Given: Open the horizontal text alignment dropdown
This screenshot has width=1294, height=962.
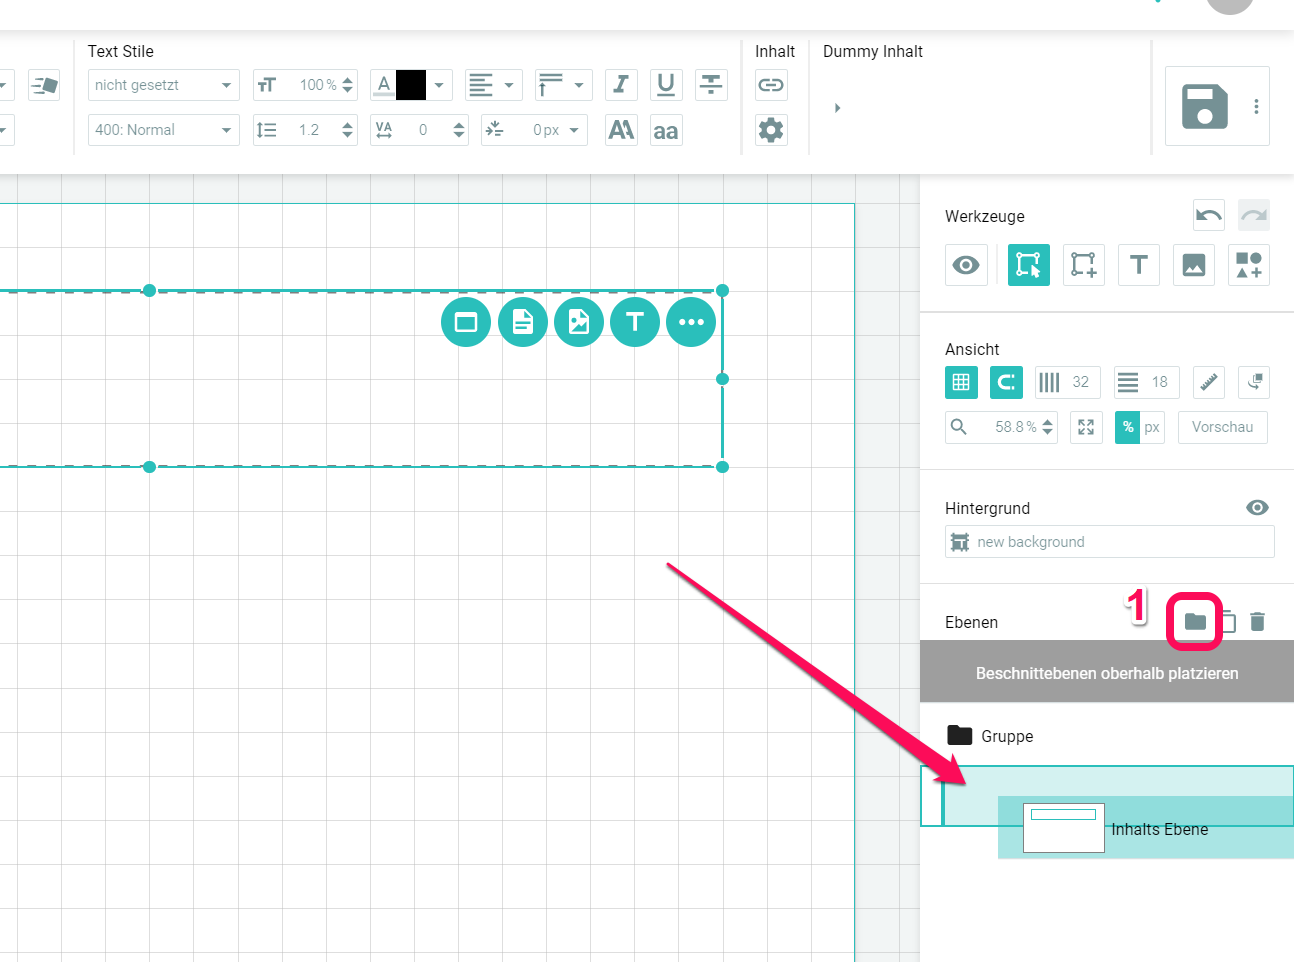Looking at the screenshot, I should pos(493,85).
